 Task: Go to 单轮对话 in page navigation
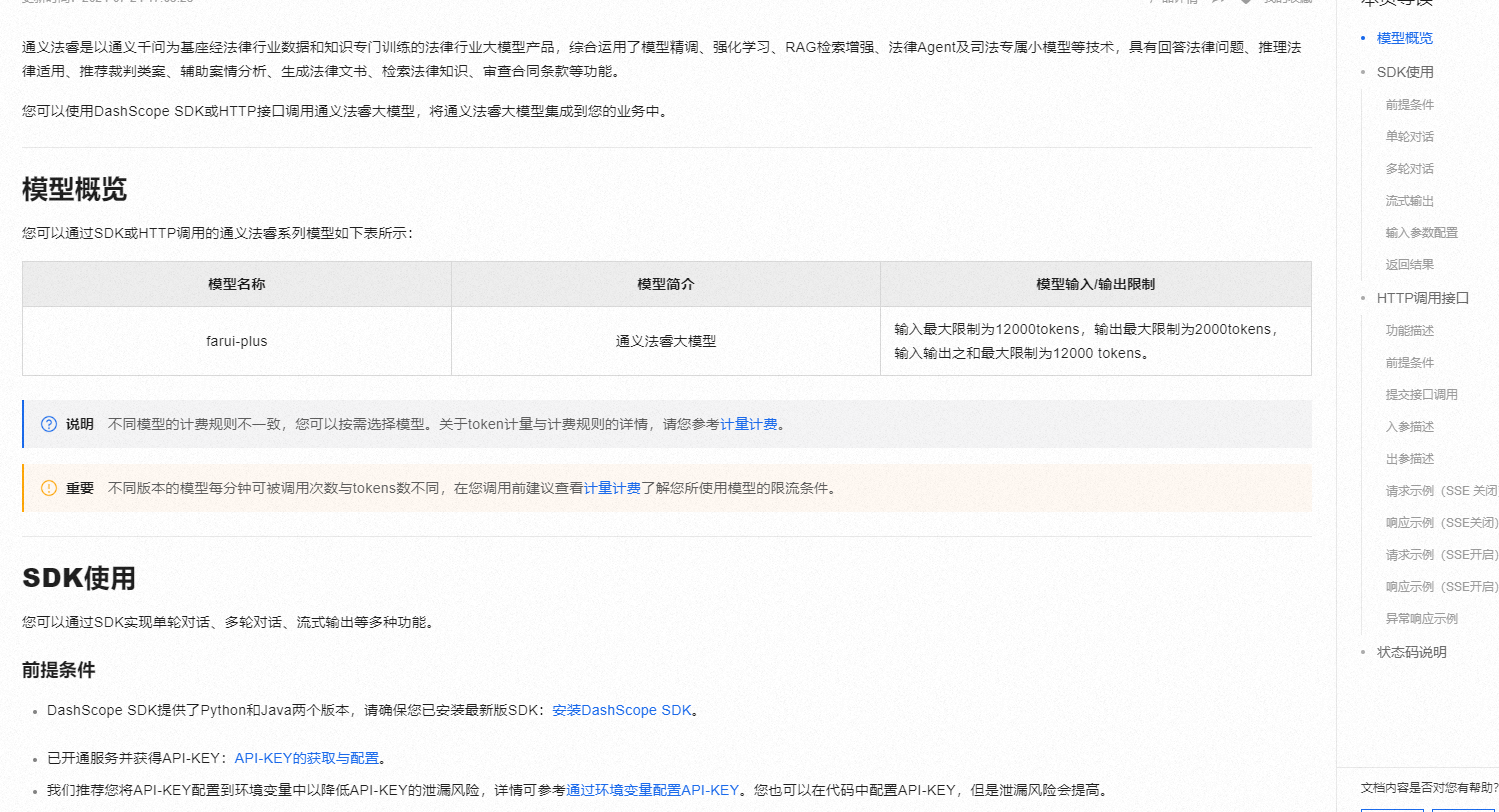(1410, 136)
